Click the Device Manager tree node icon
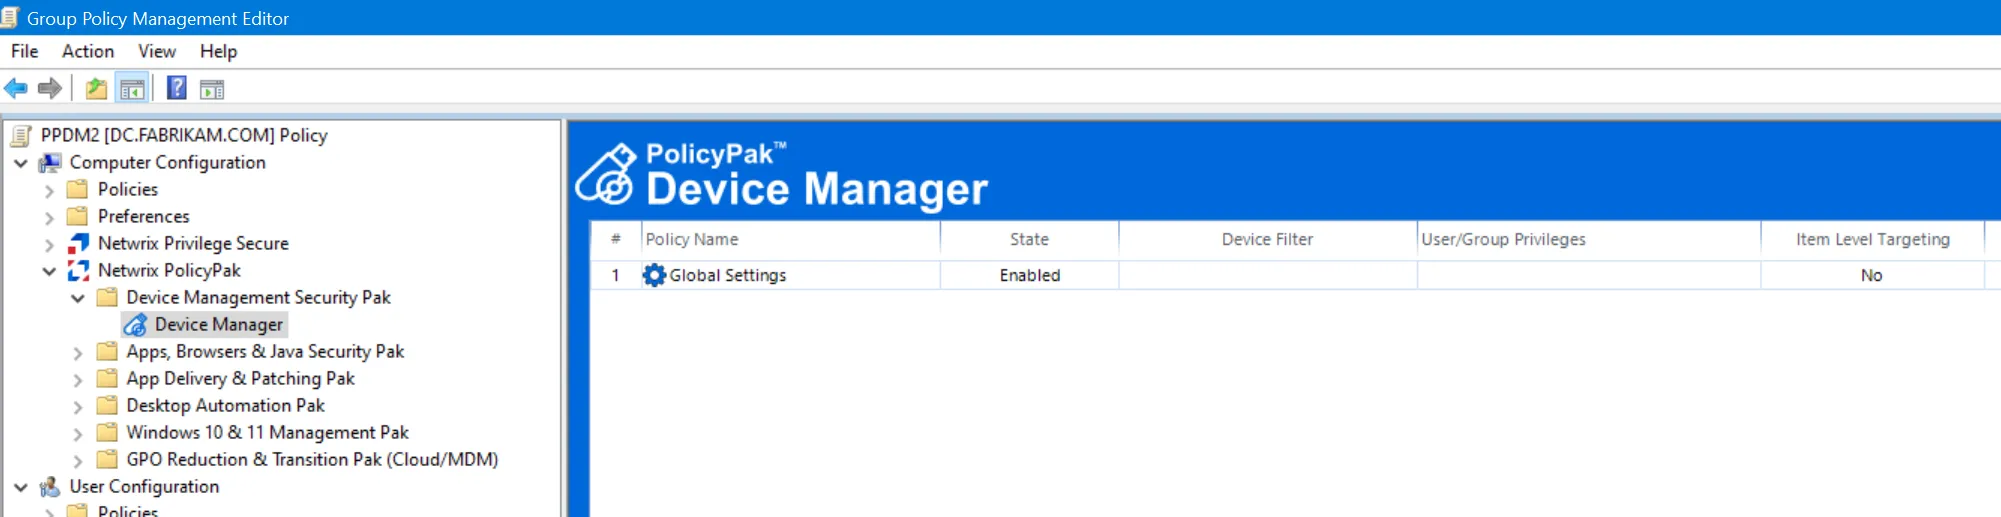The height and width of the screenshot is (517, 2001). click(135, 325)
